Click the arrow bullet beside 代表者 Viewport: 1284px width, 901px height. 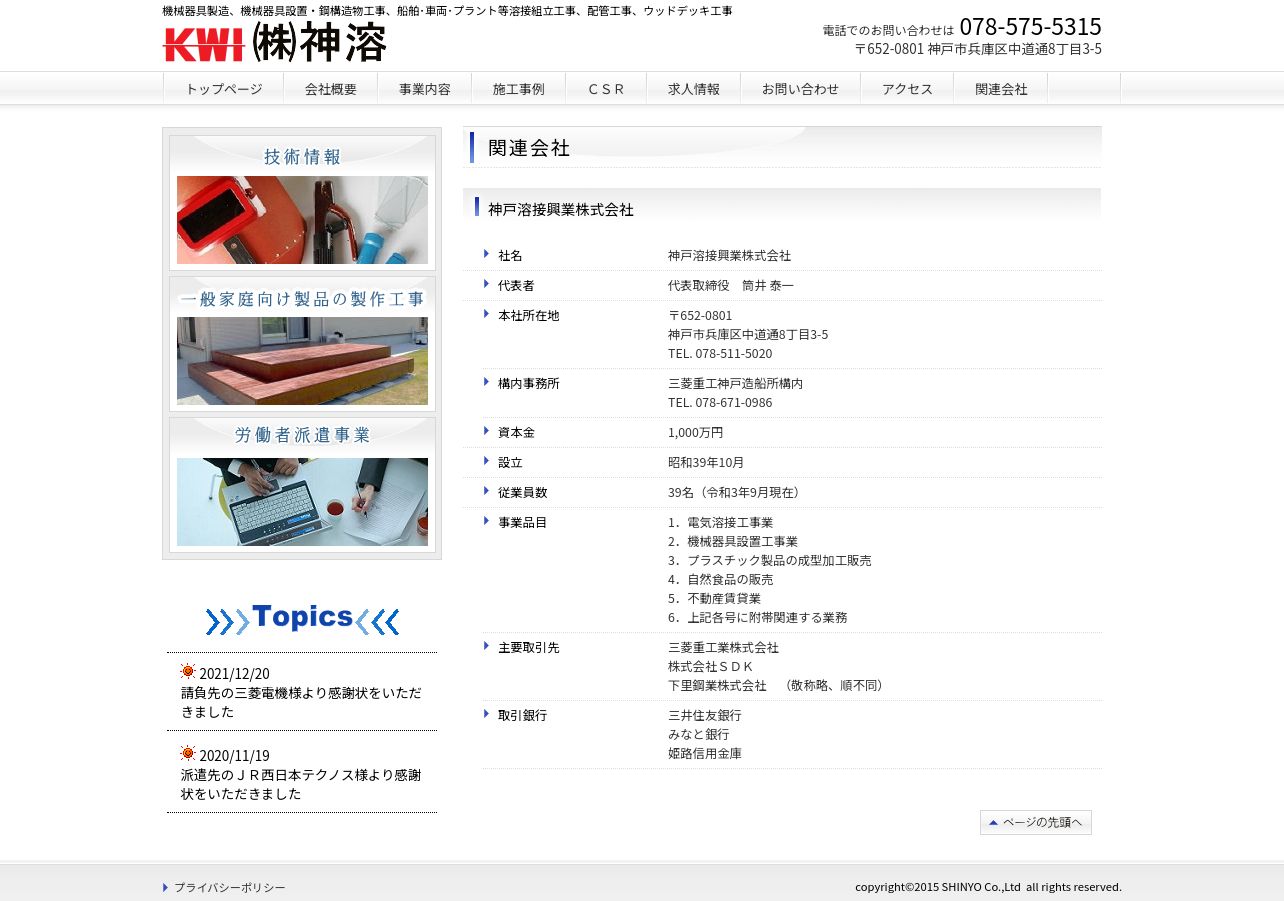(487, 284)
